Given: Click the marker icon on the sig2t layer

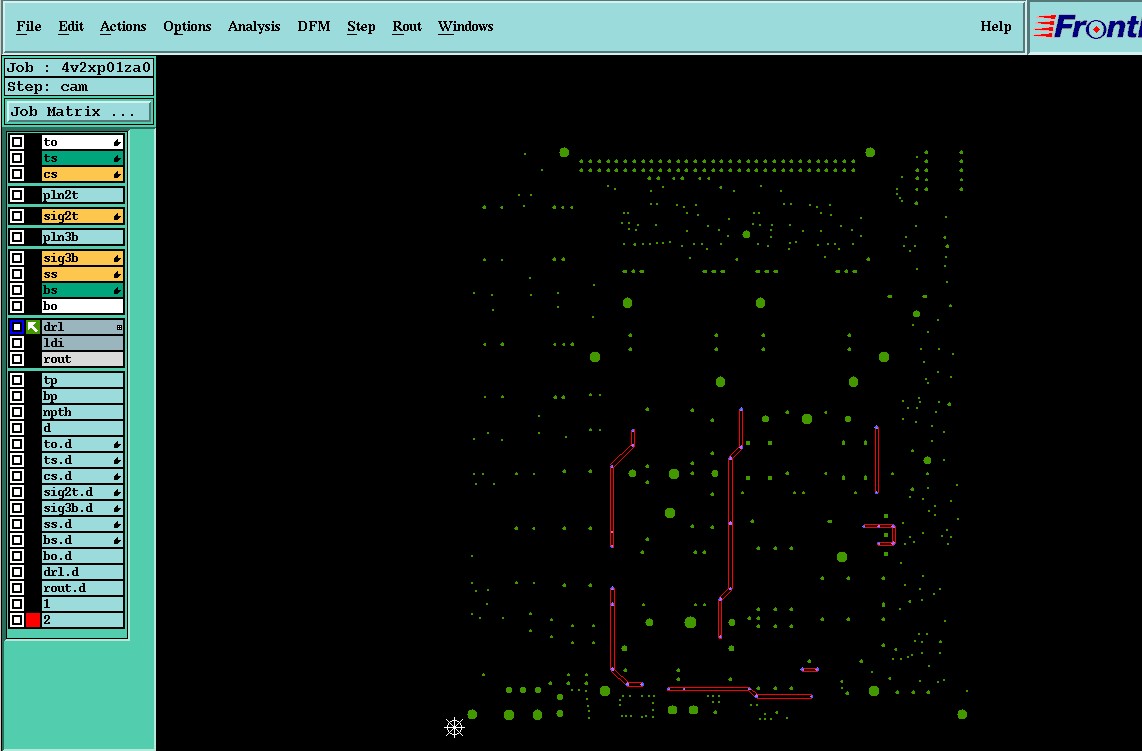Looking at the screenshot, I should (117, 216).
